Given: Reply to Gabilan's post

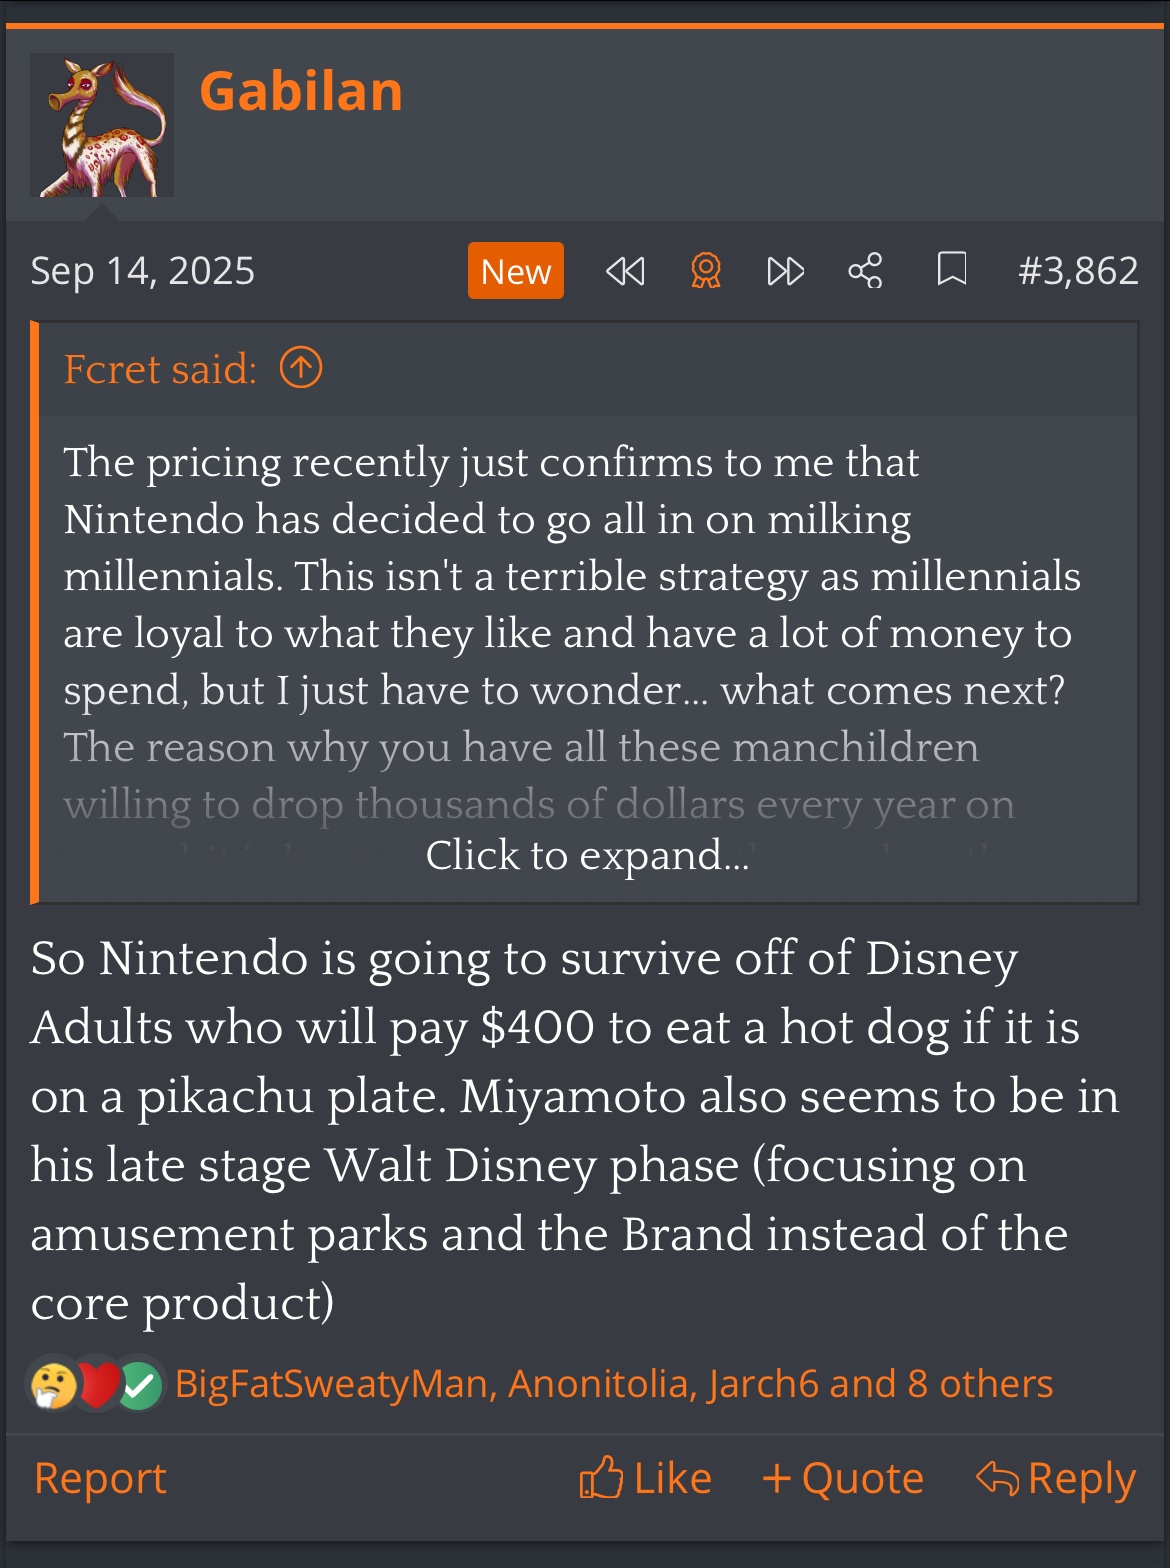Looking at the screenshot, I should [1056, 1479].
